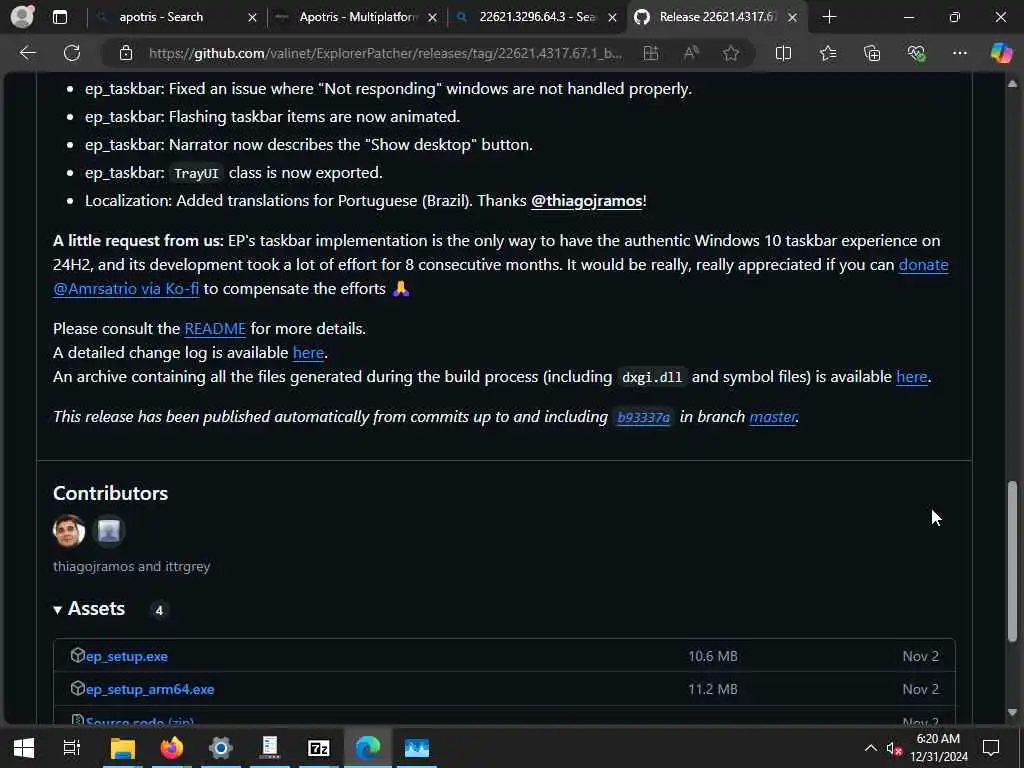View thiagojramos contributor avatar
Viewport: 1024px width, 768px height.
click(x=69, y=531)
